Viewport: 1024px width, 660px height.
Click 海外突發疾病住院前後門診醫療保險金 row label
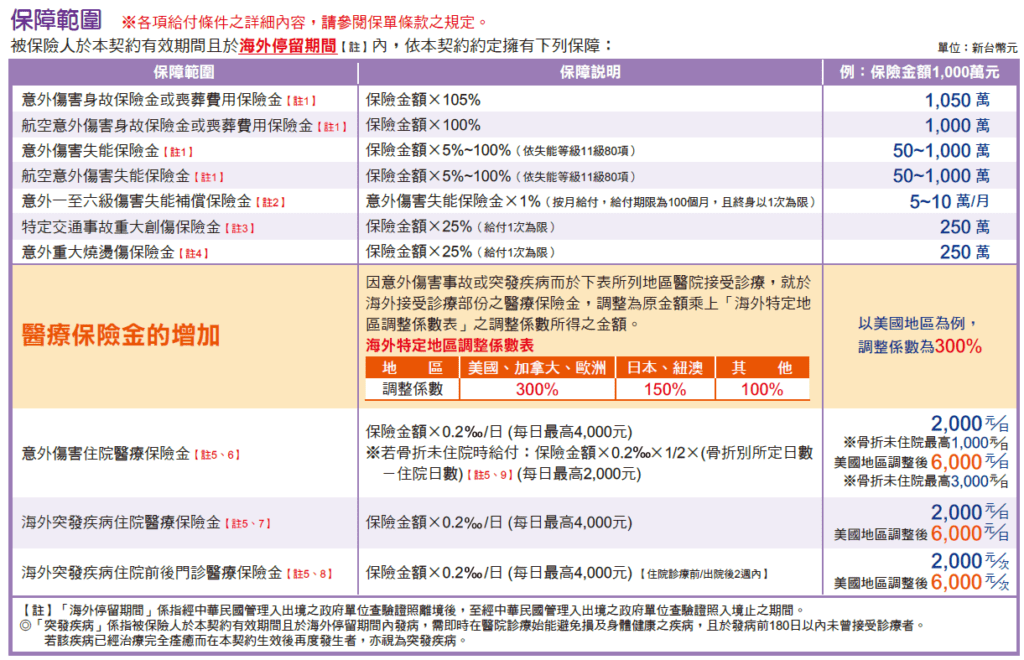[152, 573]
